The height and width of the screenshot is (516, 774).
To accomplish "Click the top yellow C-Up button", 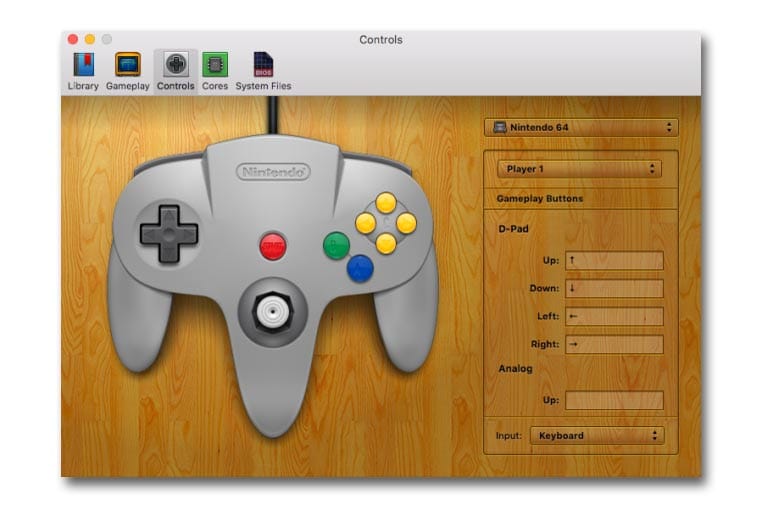I will [x=386, y=202].
